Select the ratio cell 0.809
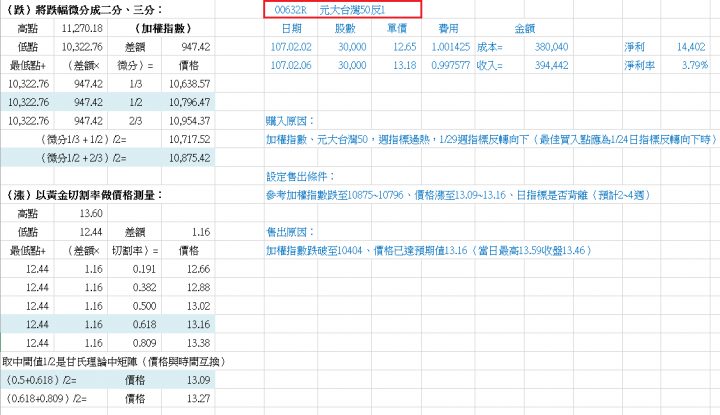Image resolution: width=720 pixels, height=415 pixels. point(144,343)
